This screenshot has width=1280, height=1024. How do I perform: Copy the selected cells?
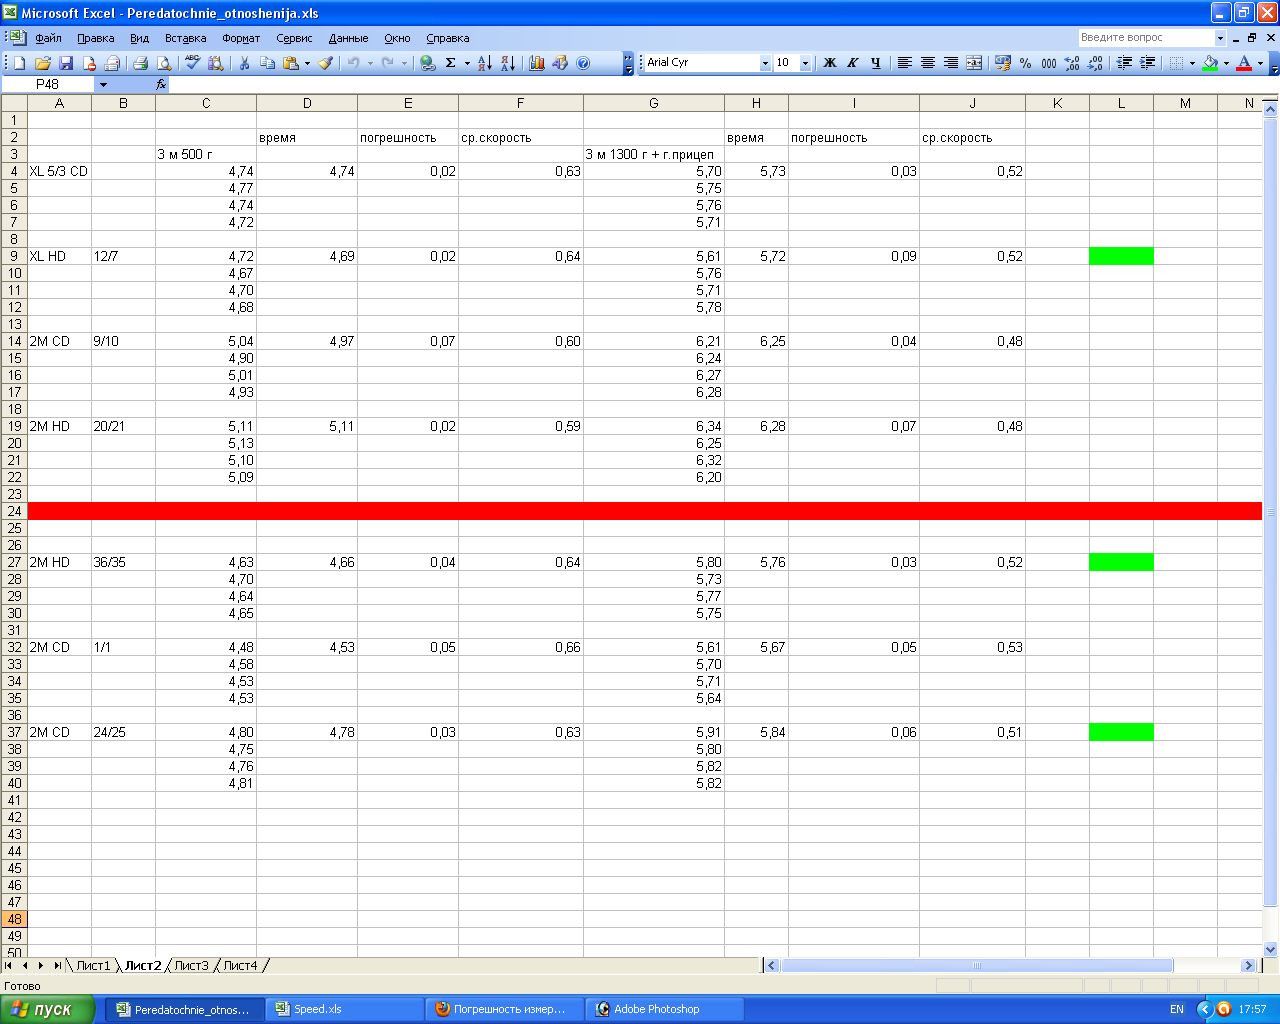pyautogui.click(x=267, y=63)
